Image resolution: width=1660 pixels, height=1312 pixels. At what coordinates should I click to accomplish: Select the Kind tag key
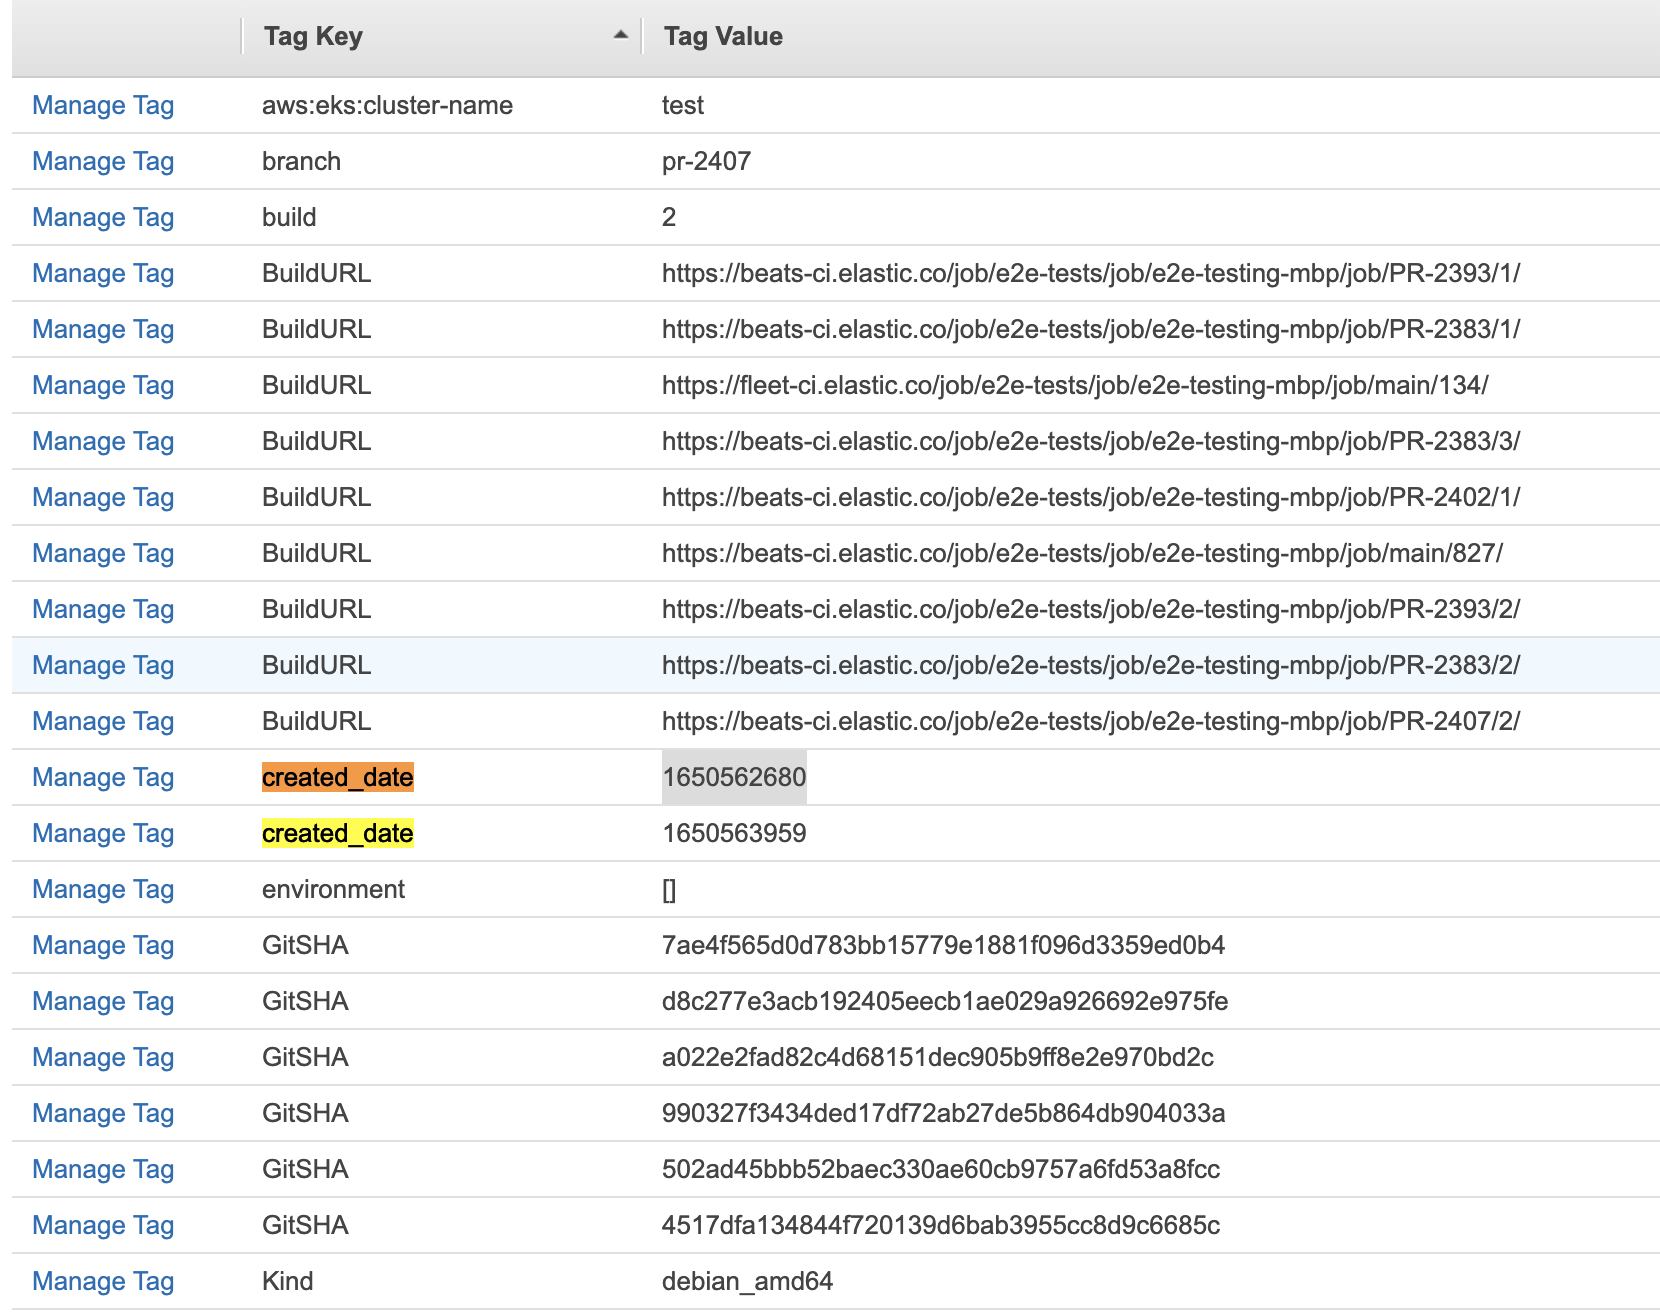pyautogui.click(x=287, y=1281)
